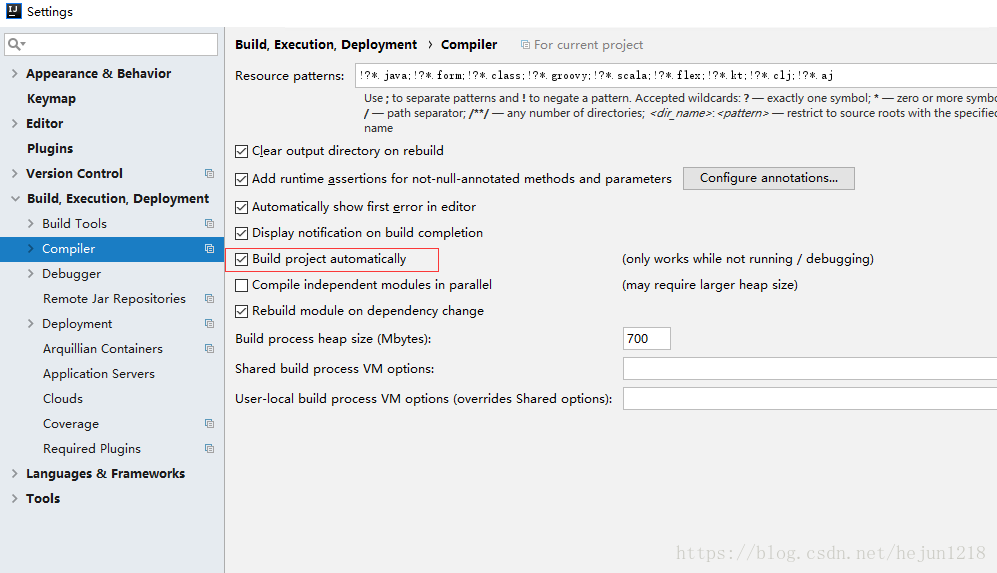The height and width of the screenshot is (573, 997).
Task: Select Debugger in settings tree
Action: [71, 273]
